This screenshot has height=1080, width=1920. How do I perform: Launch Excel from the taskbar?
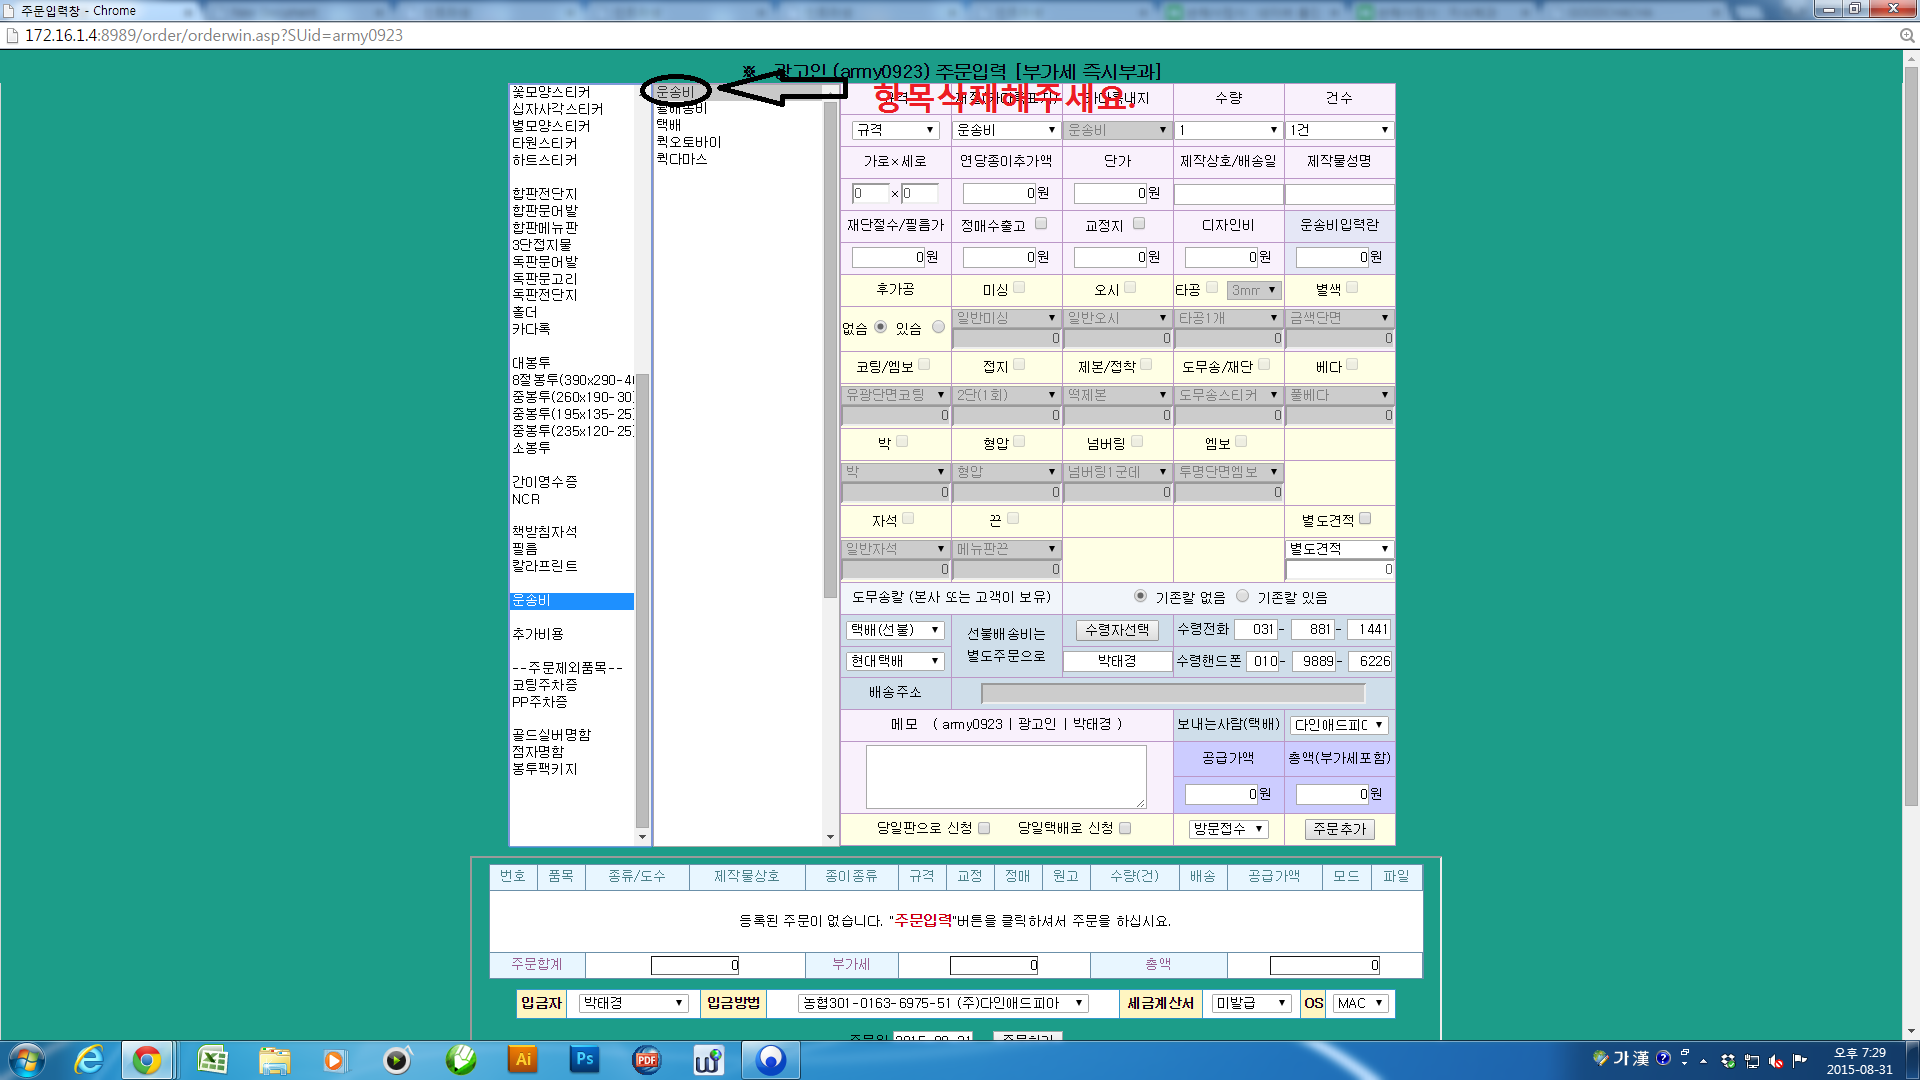[x=212, y=1060]
